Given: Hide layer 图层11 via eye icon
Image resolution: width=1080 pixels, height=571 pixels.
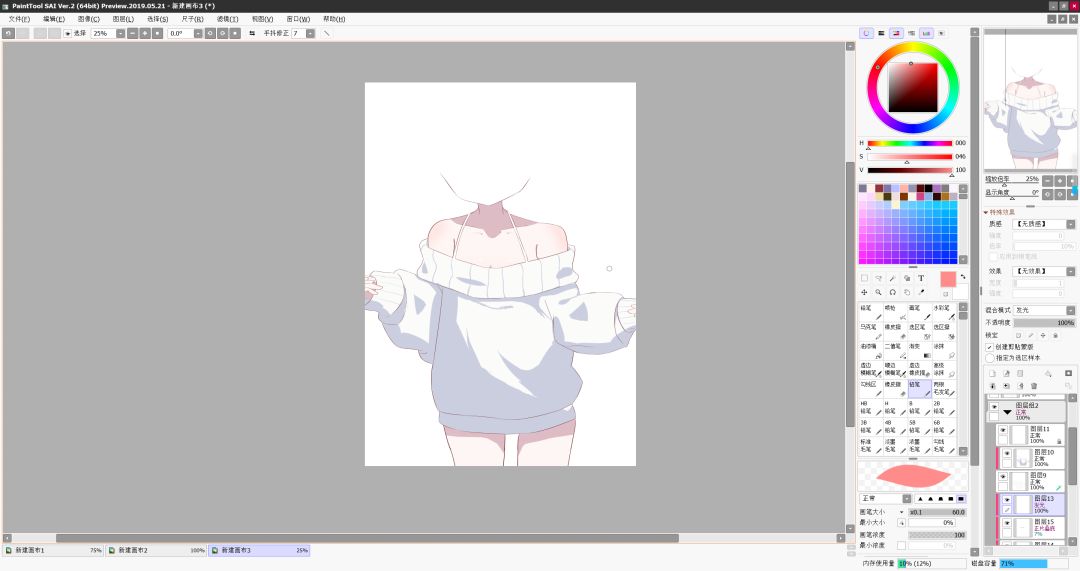Looking at the screenshot, I should 1003,430.
